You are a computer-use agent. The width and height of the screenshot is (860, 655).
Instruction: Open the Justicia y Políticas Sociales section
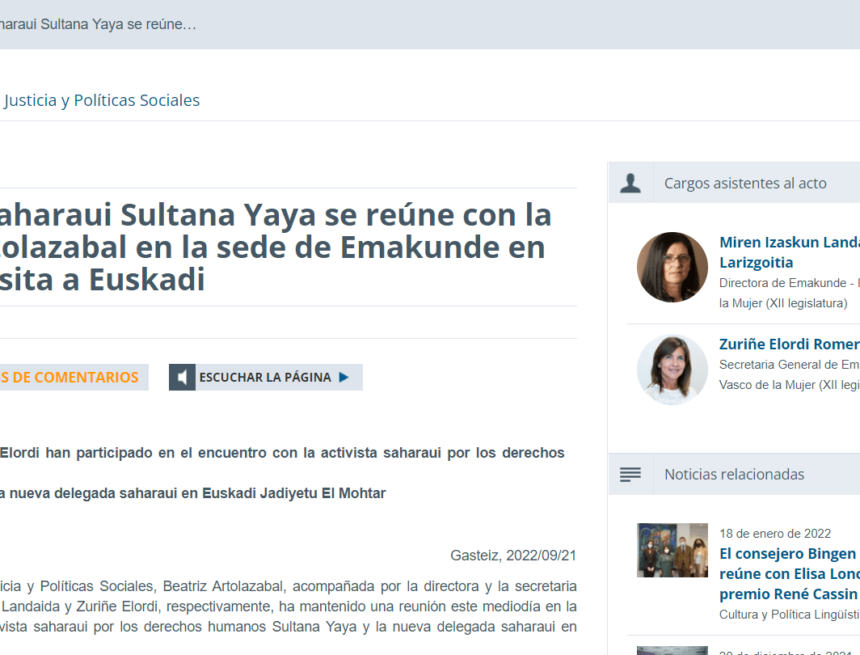102,100
